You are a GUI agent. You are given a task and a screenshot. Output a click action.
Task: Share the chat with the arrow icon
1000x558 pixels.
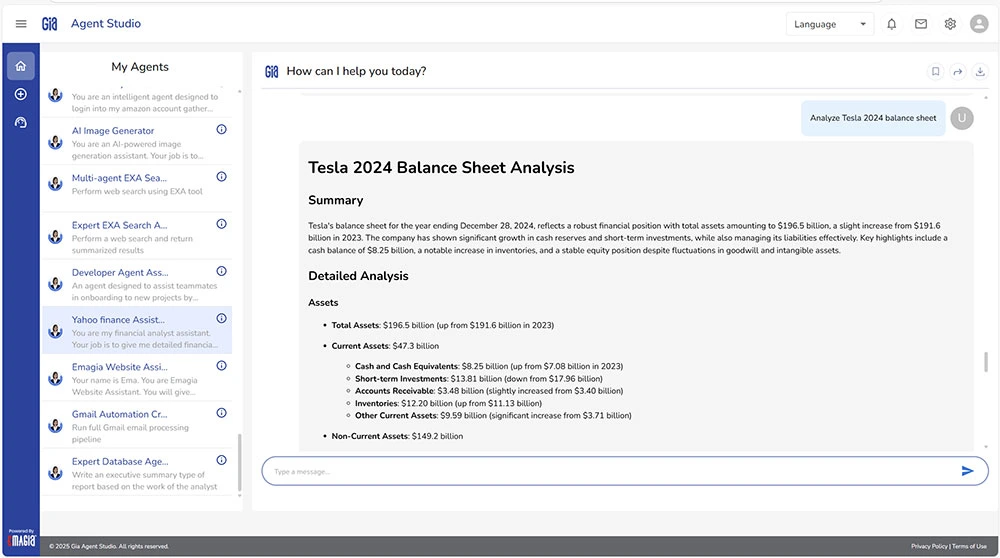coord(957,71)
